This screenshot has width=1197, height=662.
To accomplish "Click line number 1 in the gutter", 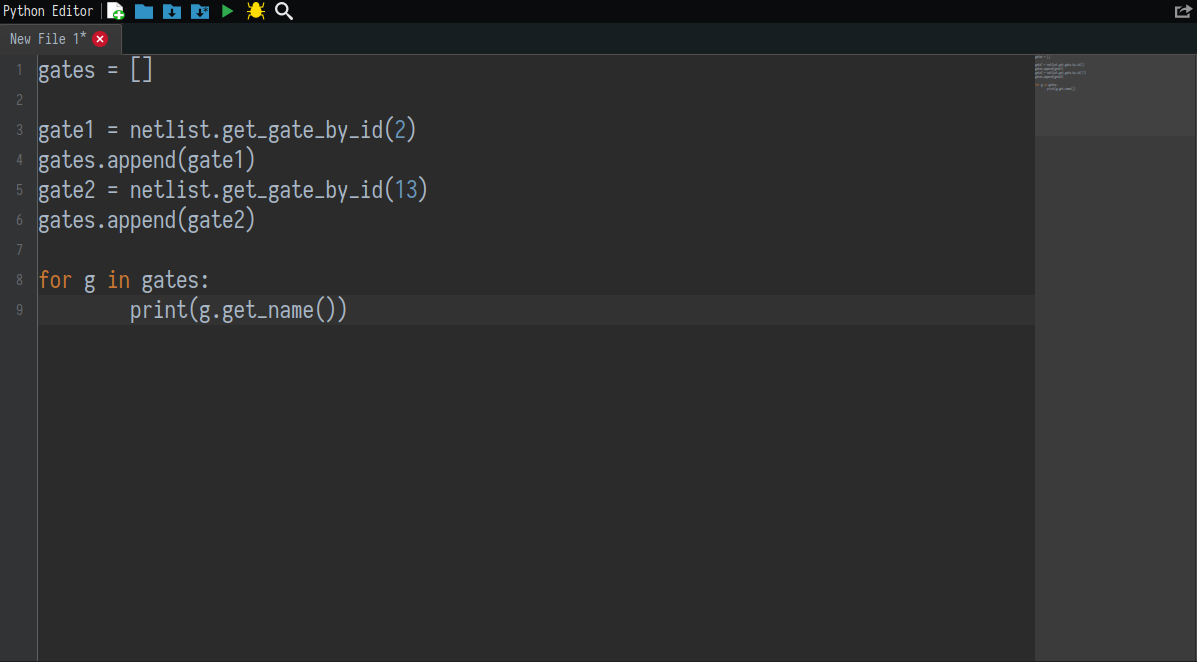I will pyautogui.click(x=18, y=69).
